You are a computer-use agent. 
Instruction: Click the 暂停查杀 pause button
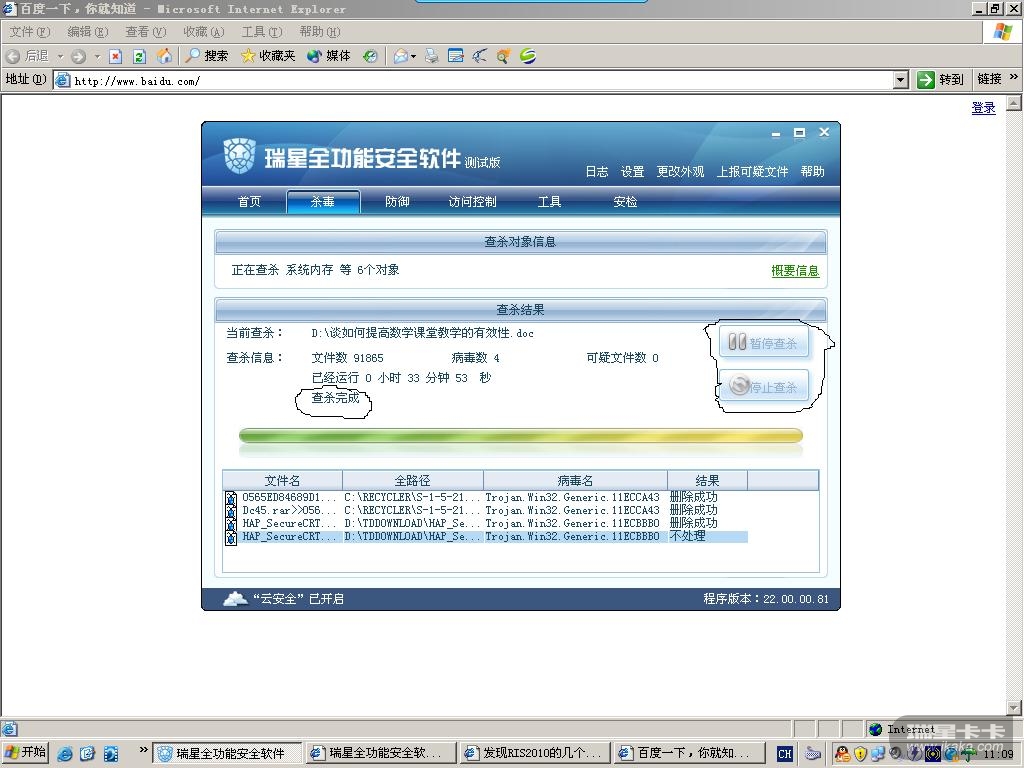(x=763, y=342)
